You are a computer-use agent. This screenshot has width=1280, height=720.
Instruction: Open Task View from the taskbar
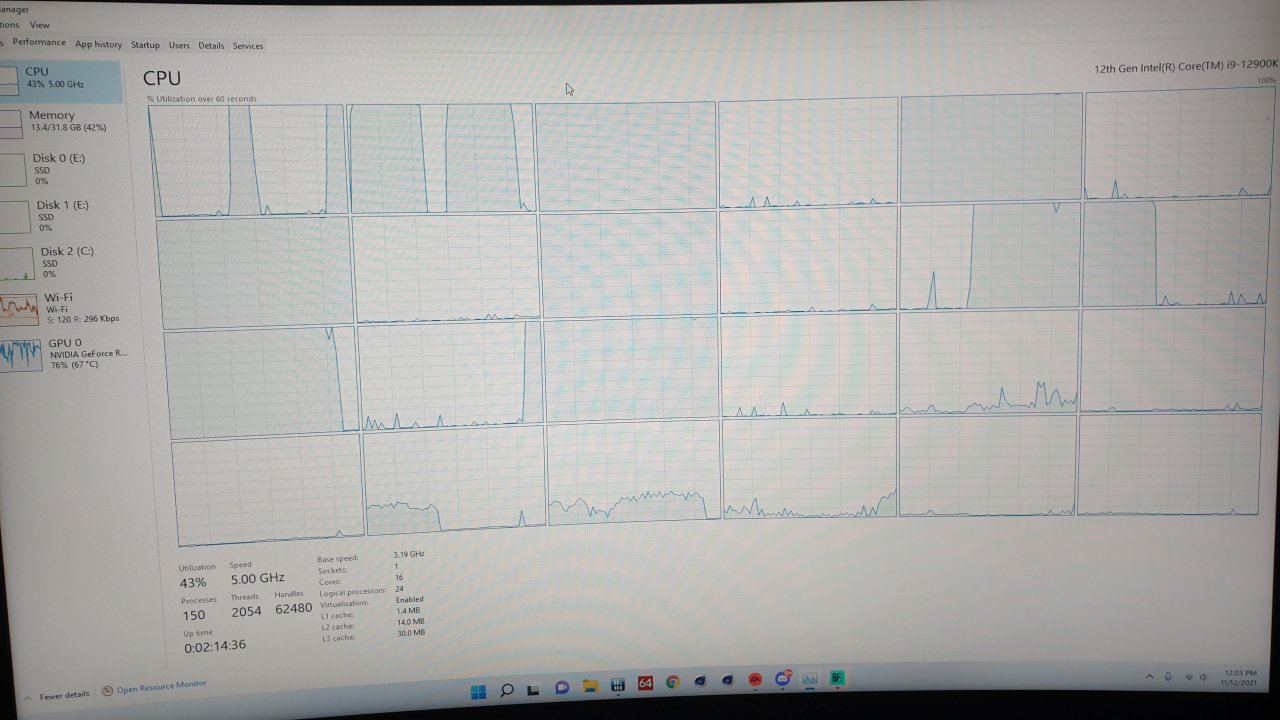(534, 689)
